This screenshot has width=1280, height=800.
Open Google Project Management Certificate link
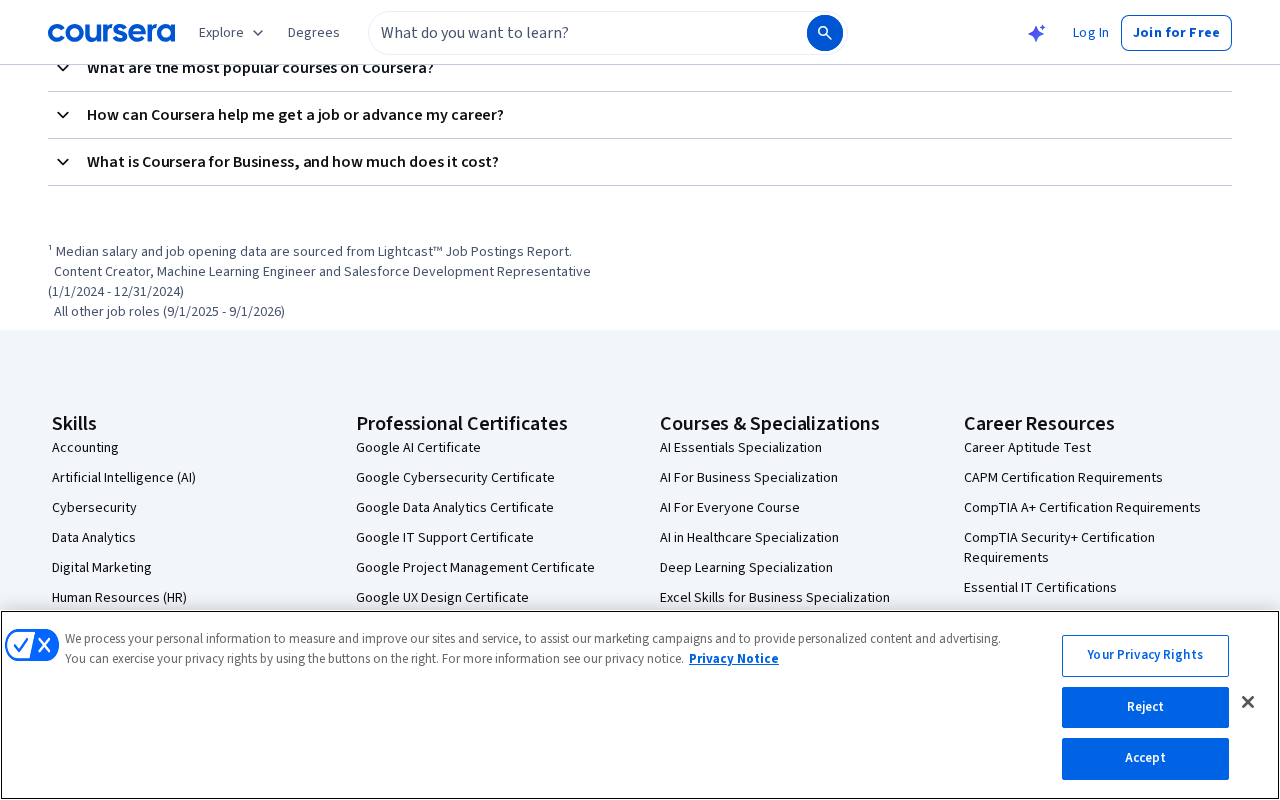475,567
